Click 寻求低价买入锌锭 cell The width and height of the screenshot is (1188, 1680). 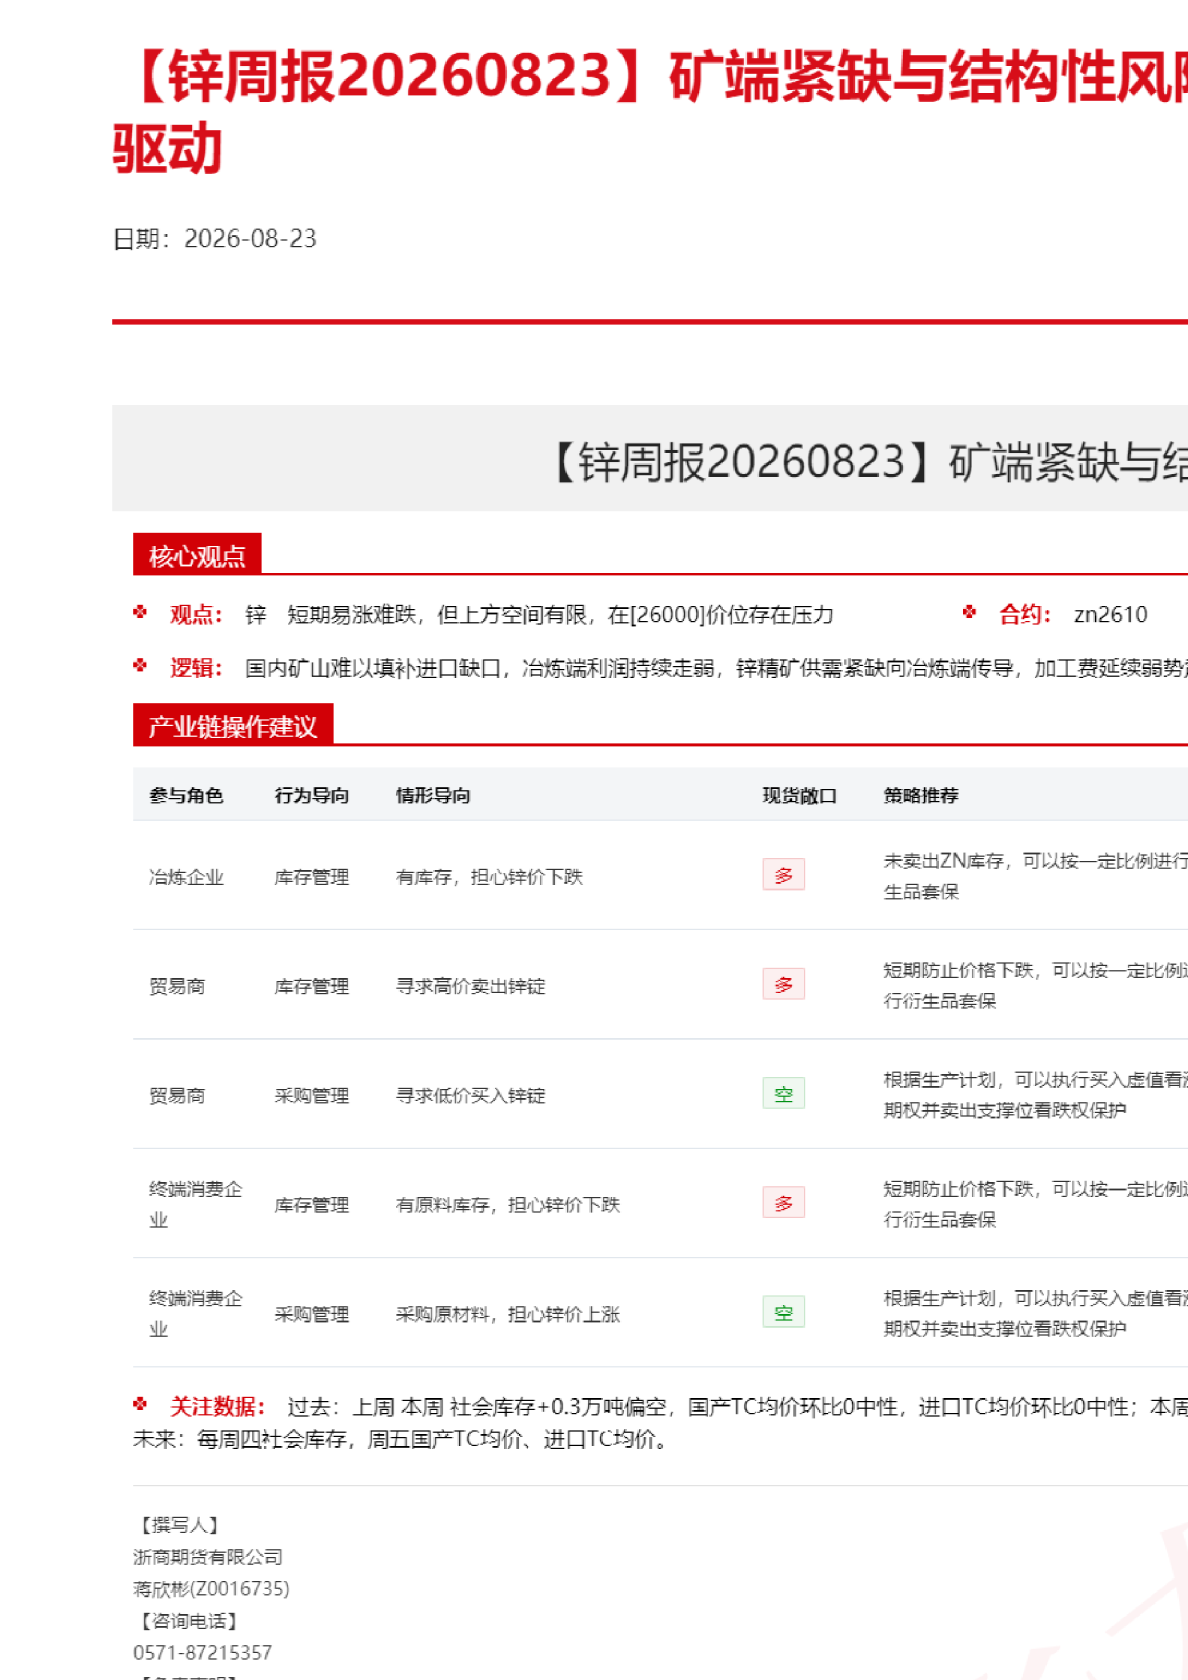coord(471,1096)
